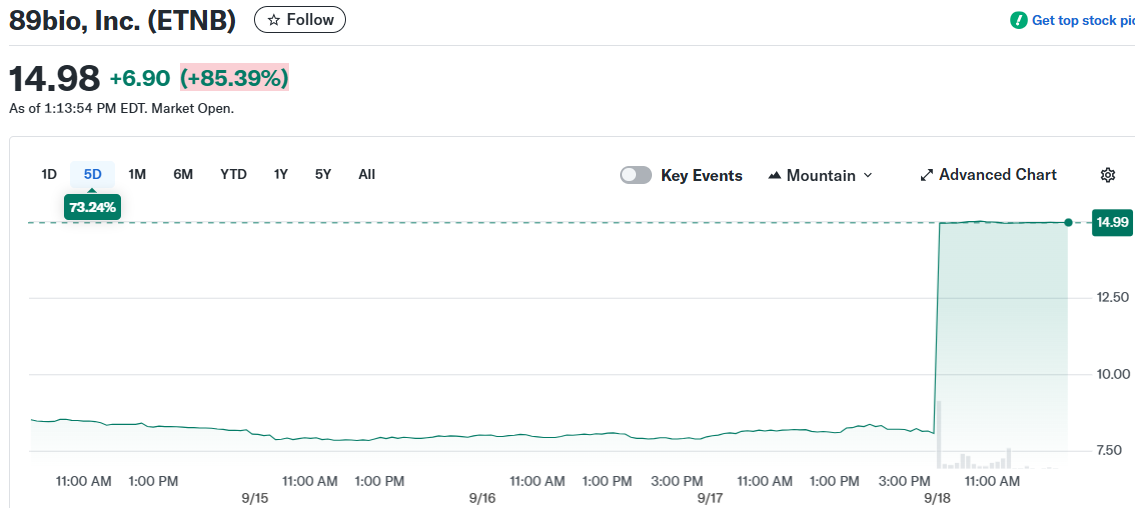Click the green Get top stock picks icon
This screenshot has height=508, width=1135.
pyautogui.click(x=1018, y=20)
